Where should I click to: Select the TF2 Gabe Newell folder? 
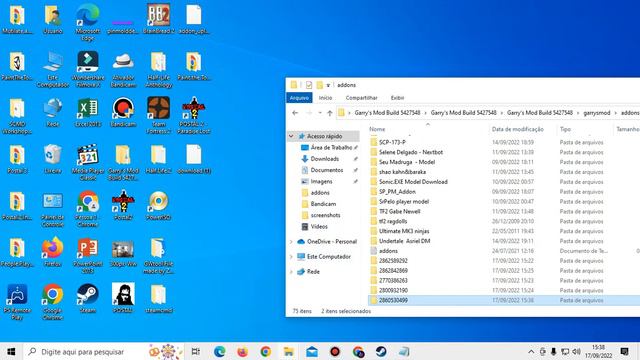(399, 211)
